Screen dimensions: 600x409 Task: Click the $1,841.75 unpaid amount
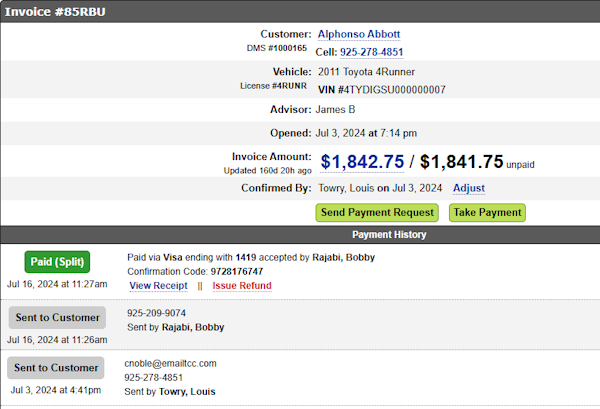(x=461, y=162)
